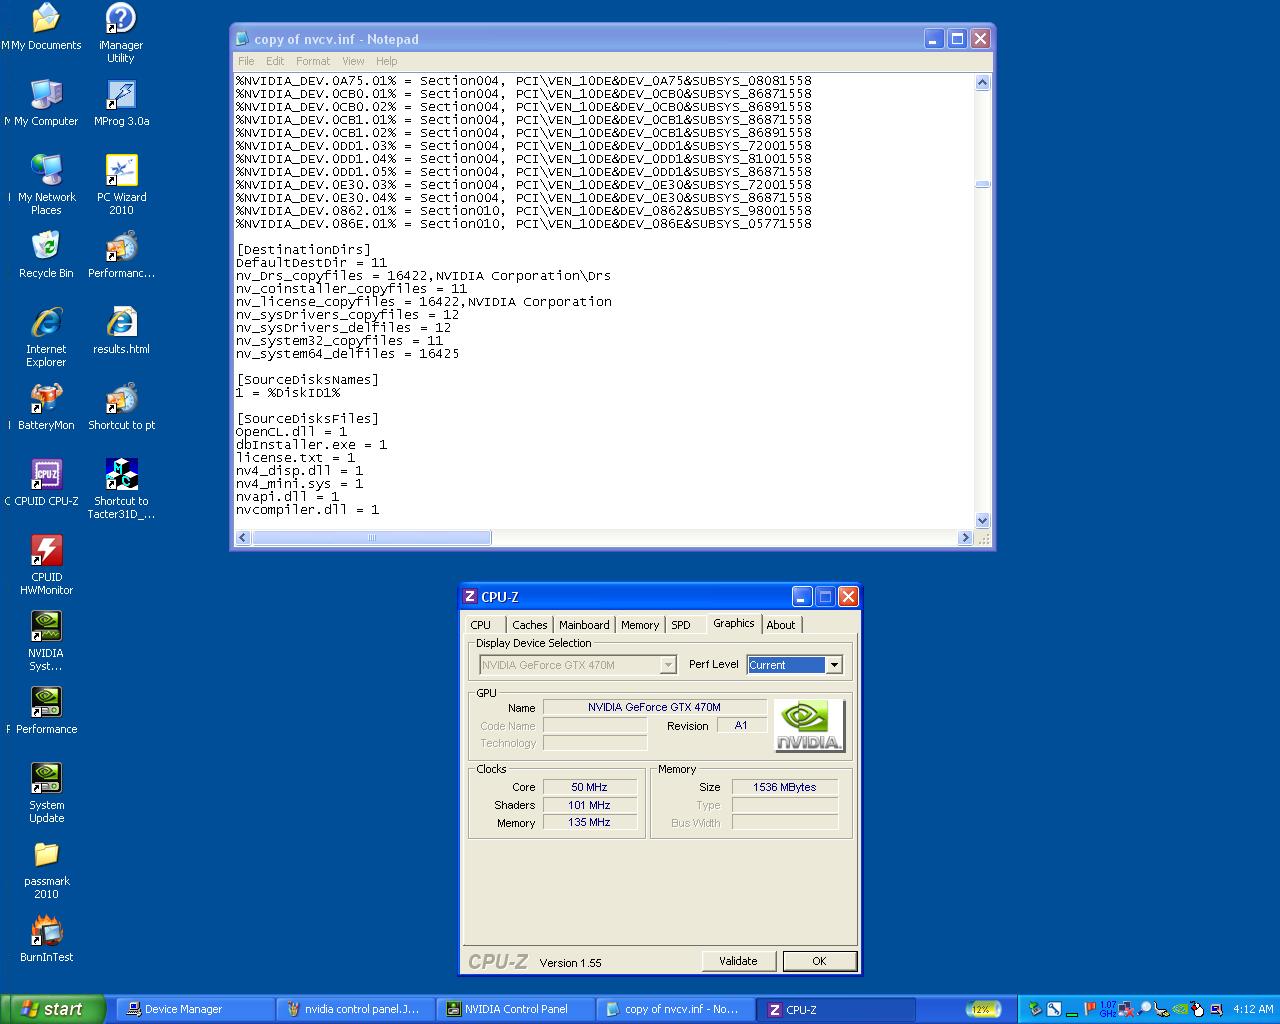The width and height of the screenshot is (1280, 1024).
Task: Click Notepad's vertical scroll-down arrow
Action: point(982,520)
